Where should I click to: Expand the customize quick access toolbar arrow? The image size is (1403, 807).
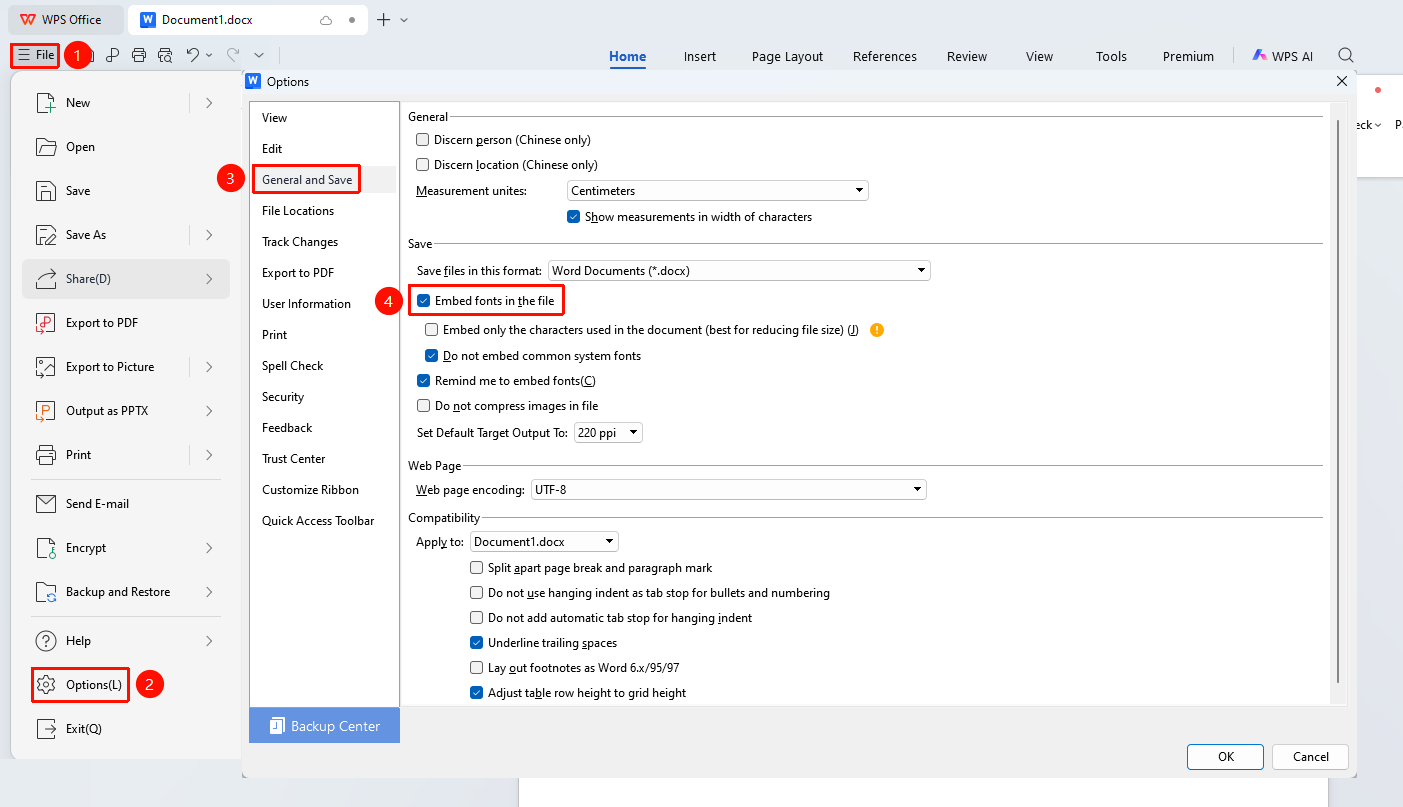[259, 55]
